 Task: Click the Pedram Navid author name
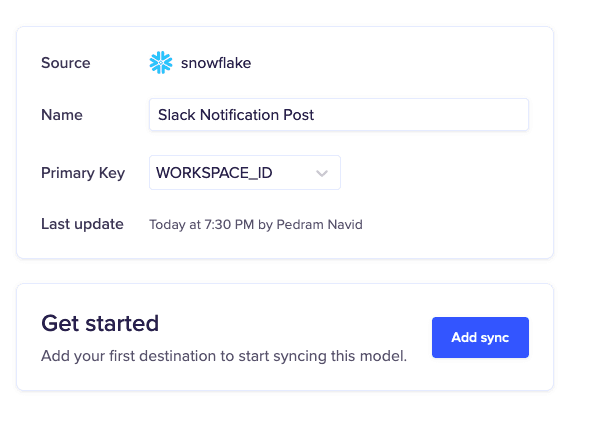318,225
